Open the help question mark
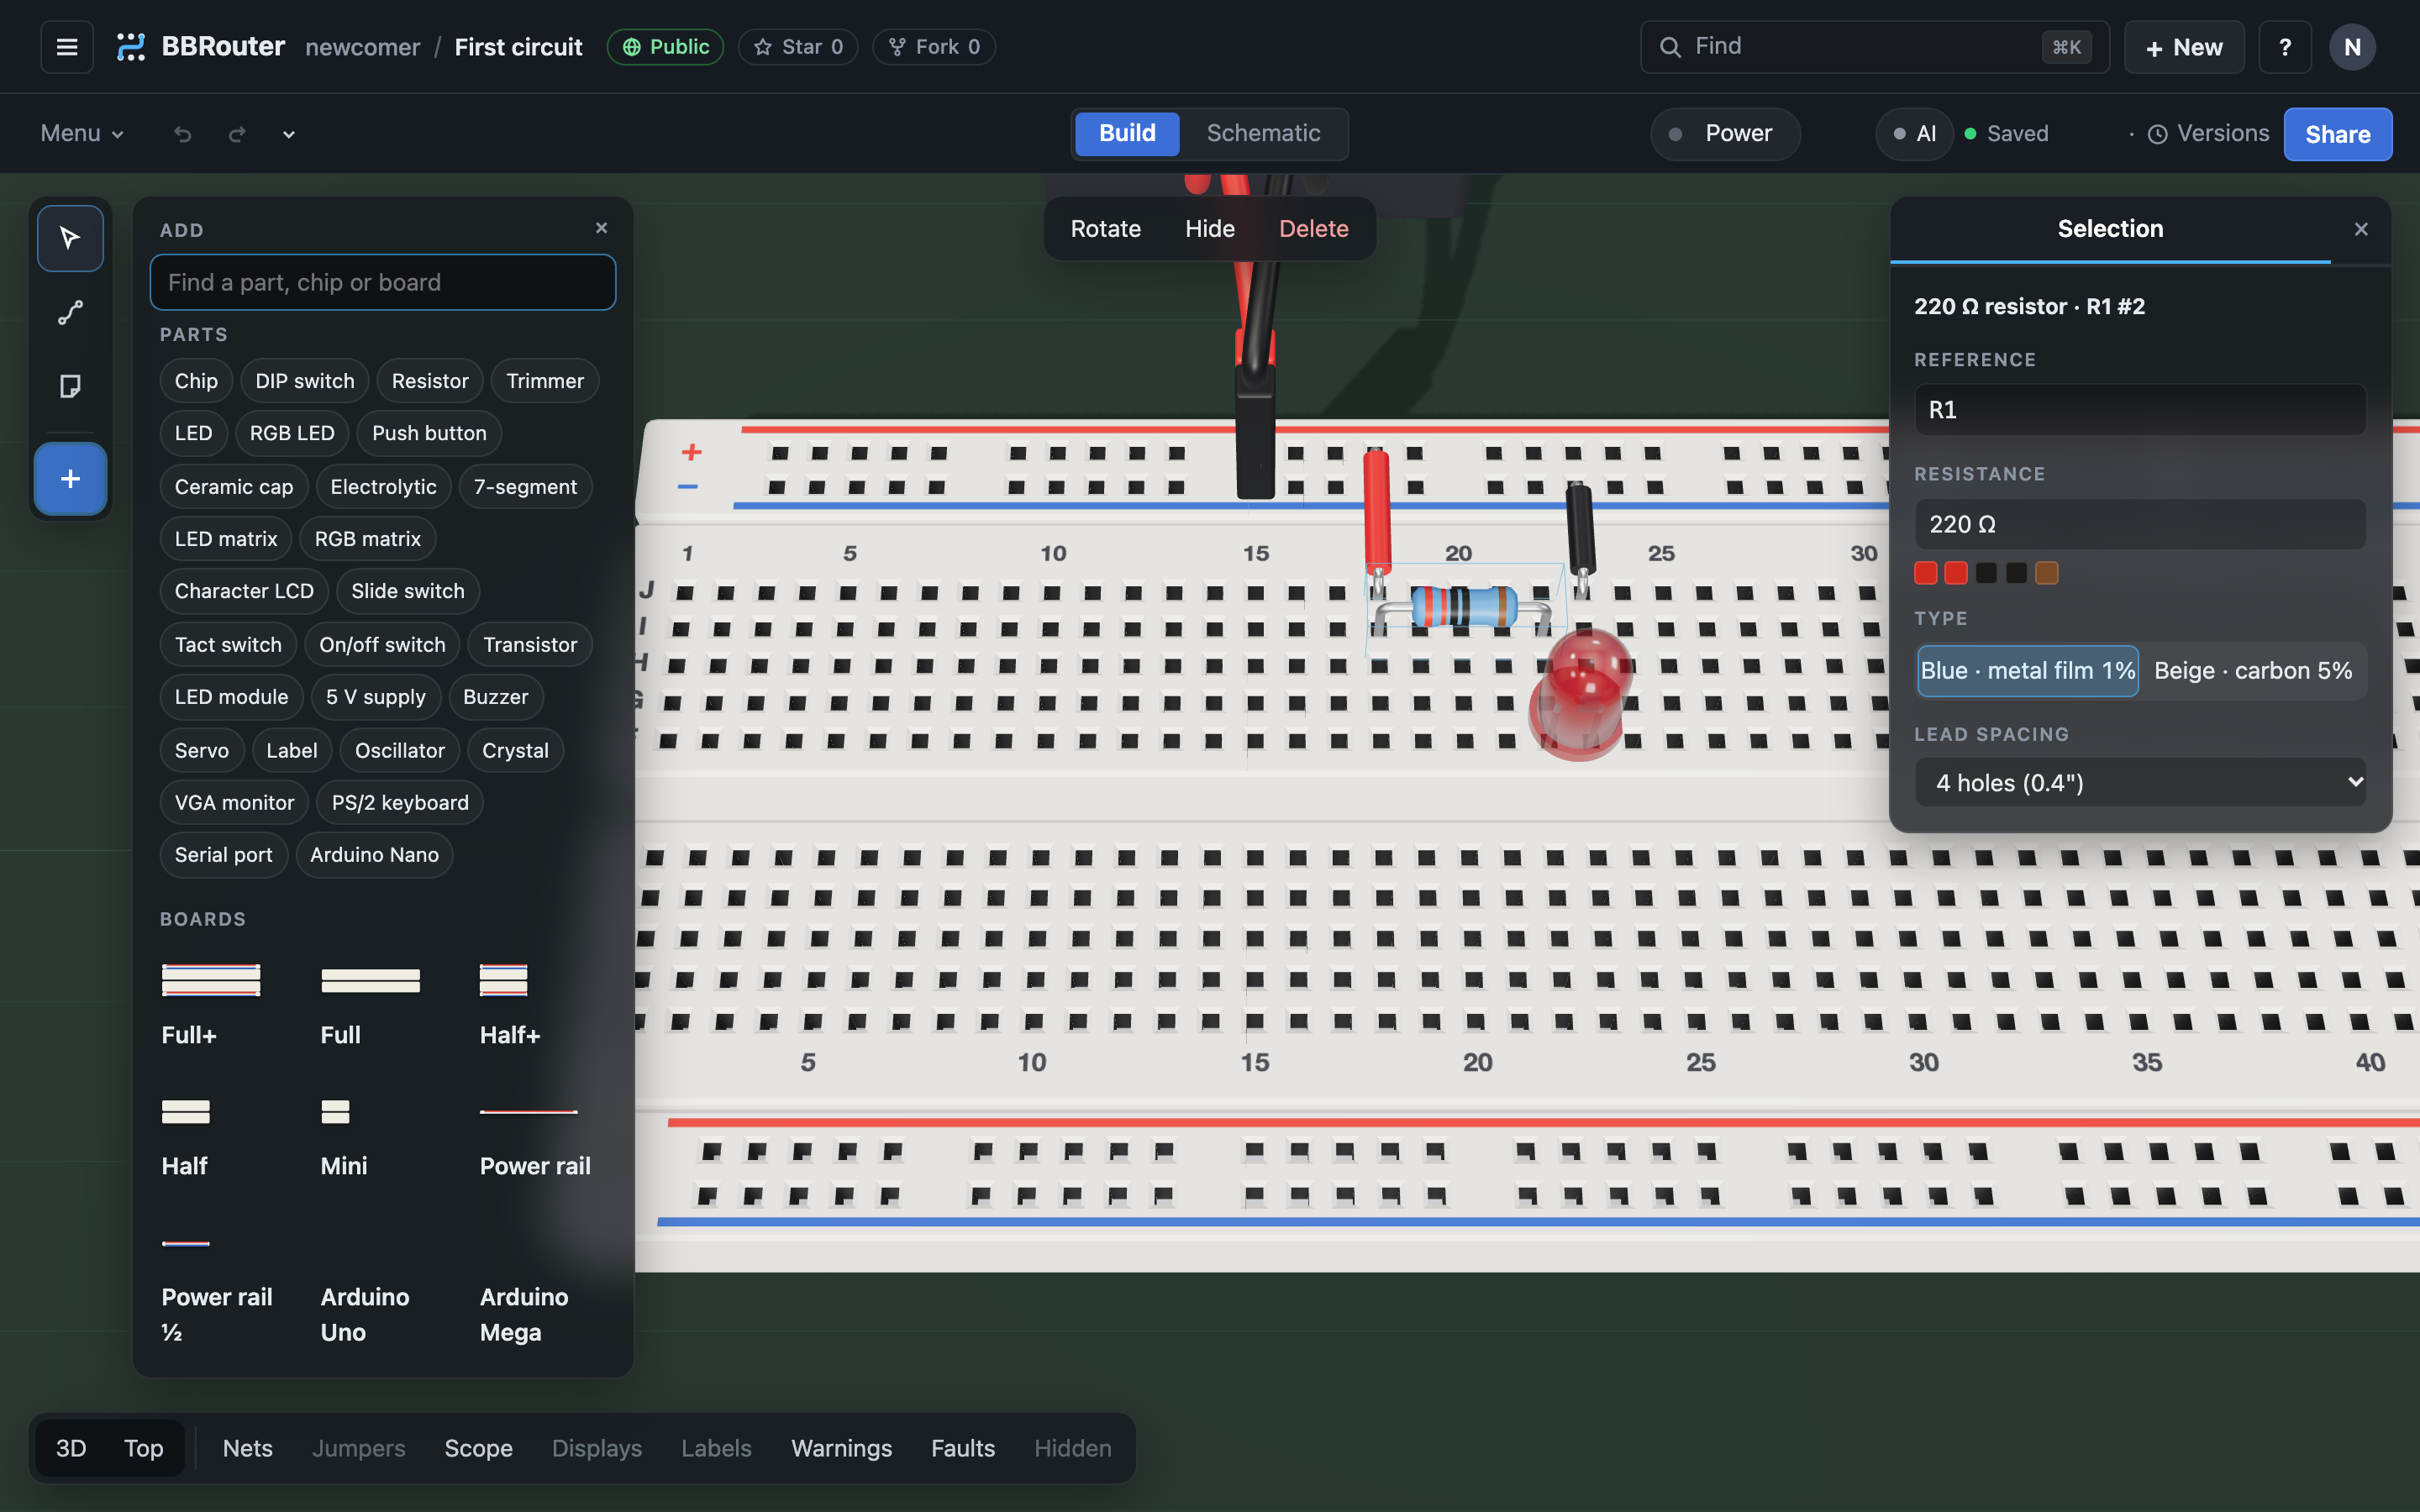The image size is (2420, 1512). coord(2285,47)
